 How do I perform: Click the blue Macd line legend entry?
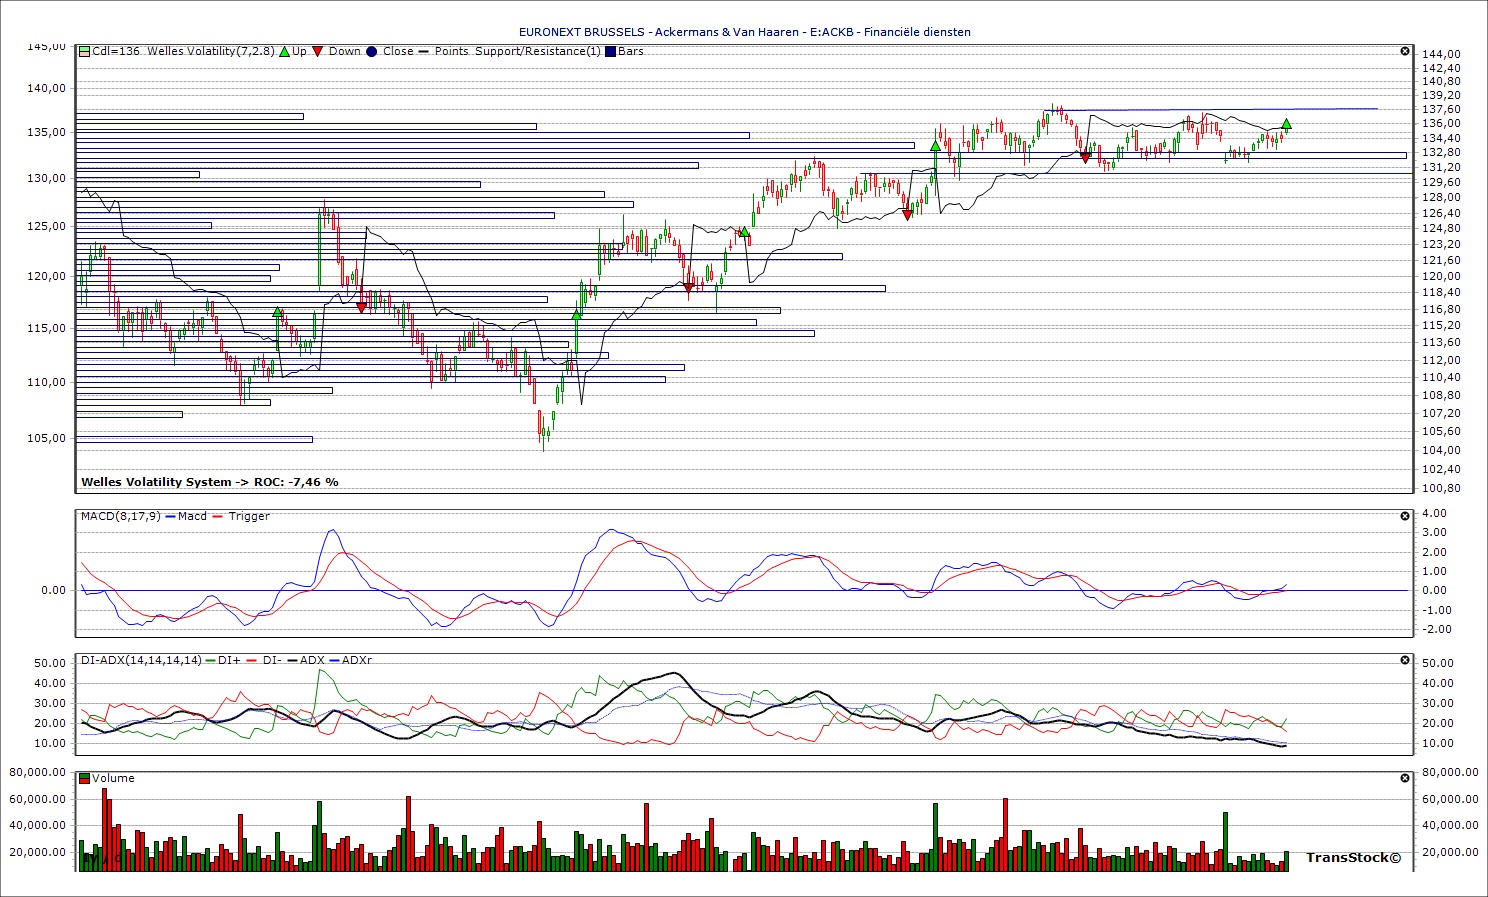click(x=186, y=516)
